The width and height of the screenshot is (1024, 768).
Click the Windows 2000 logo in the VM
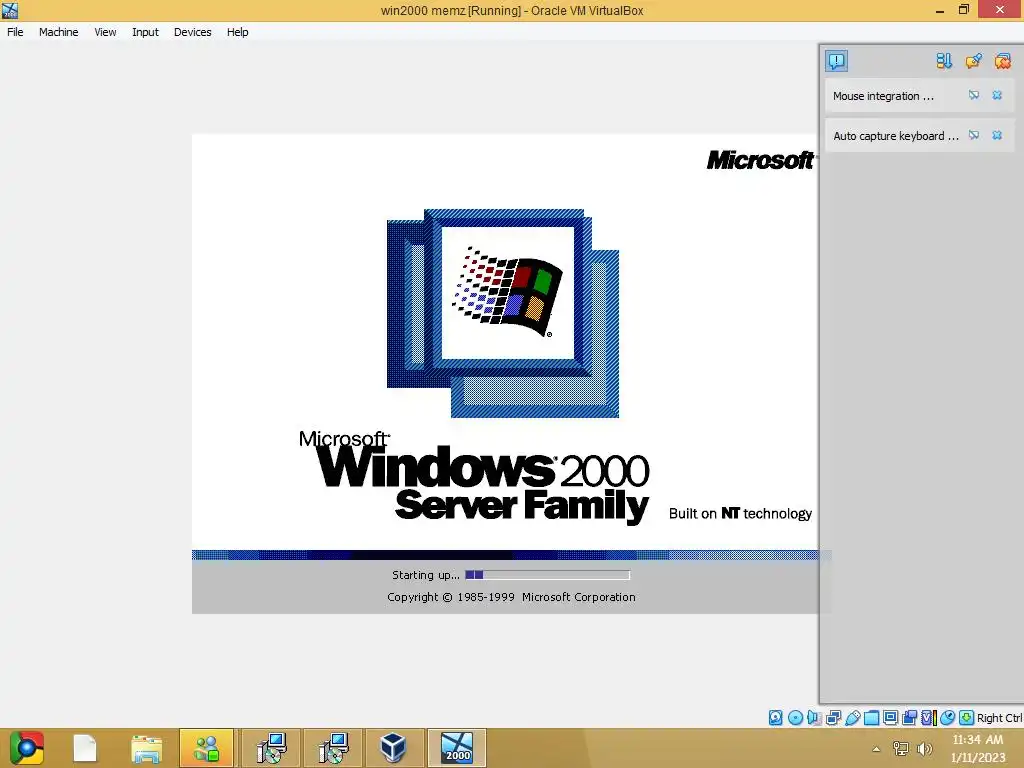click(x=503, y=312)
